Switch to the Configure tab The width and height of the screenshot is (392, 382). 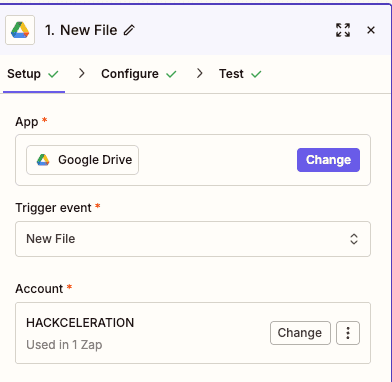[x=139, y=74]
